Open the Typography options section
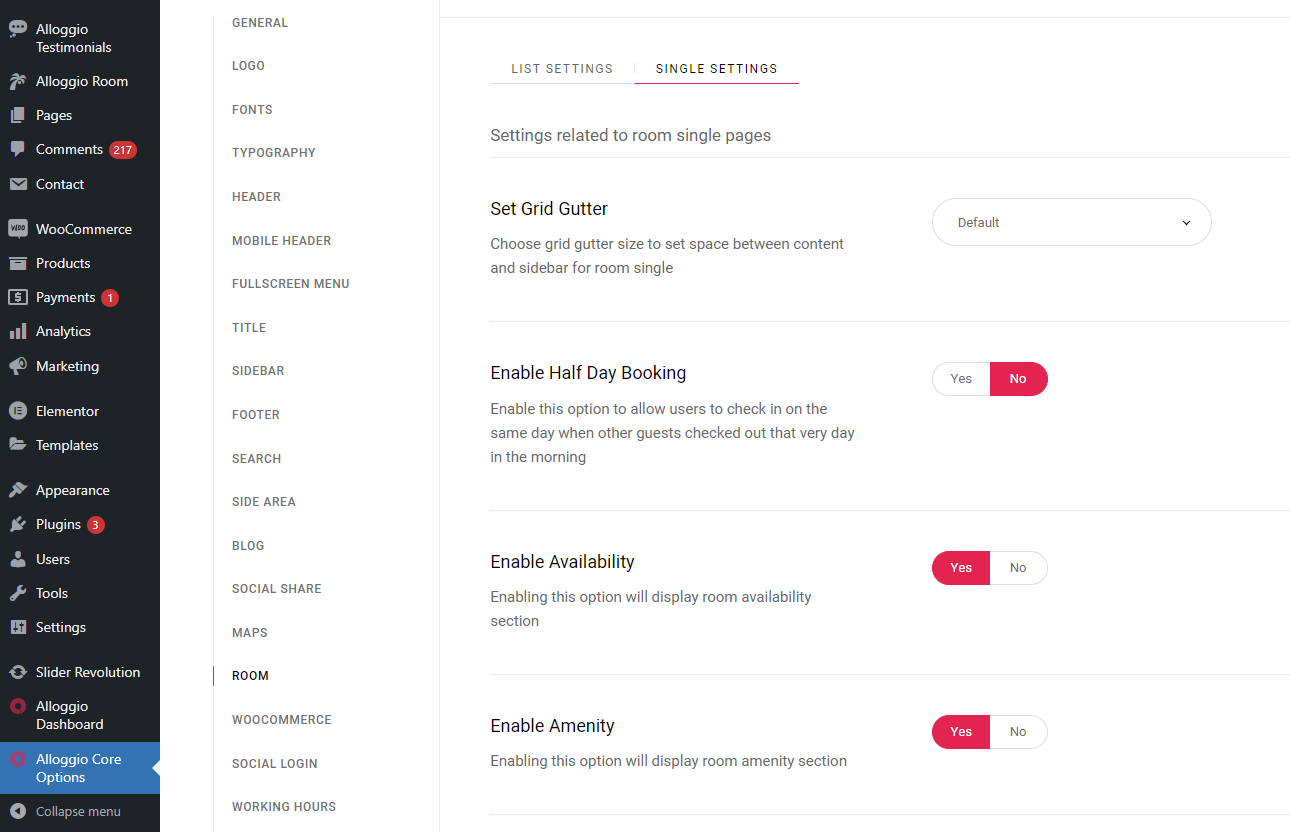This screenshot has width=1291, height=832. point(274,153)
